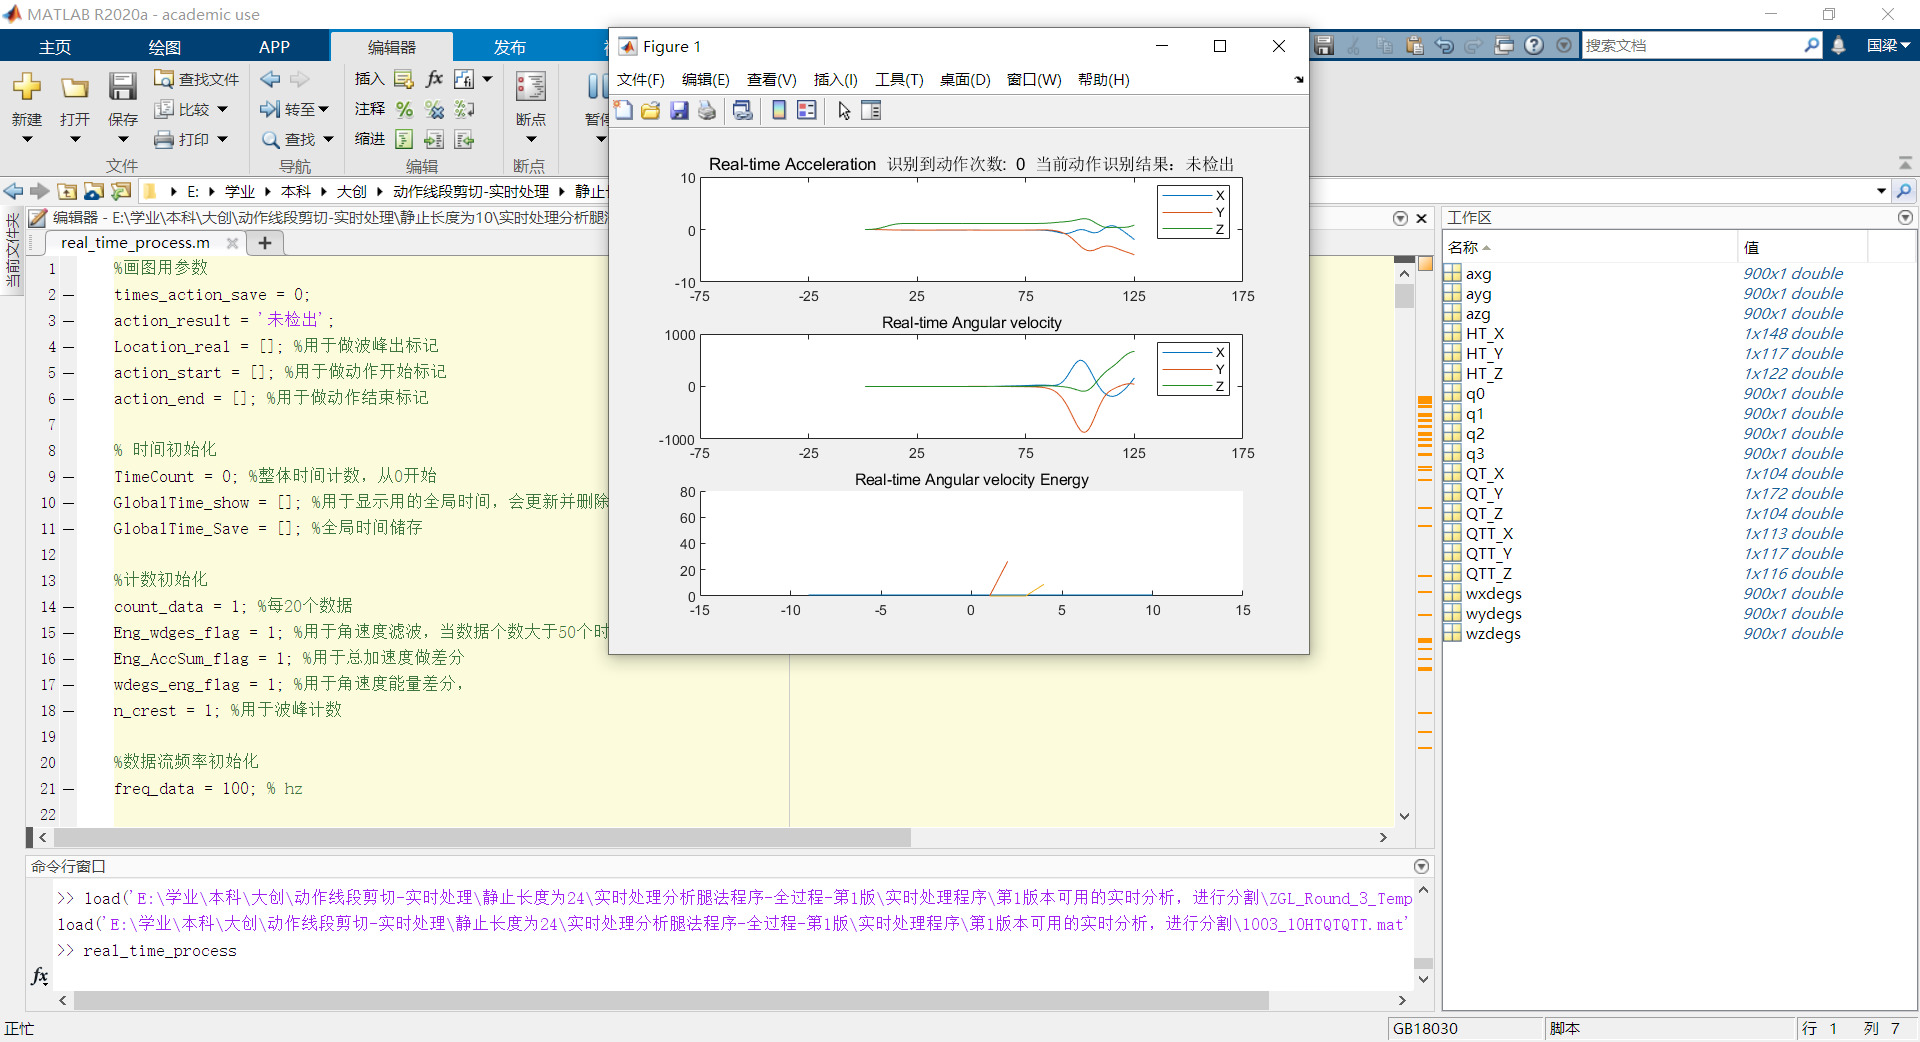Click the Link Plot icon in Figure toolbar
The width and height of the screenshot is (1920, 1042).
[x=742, y=111]
